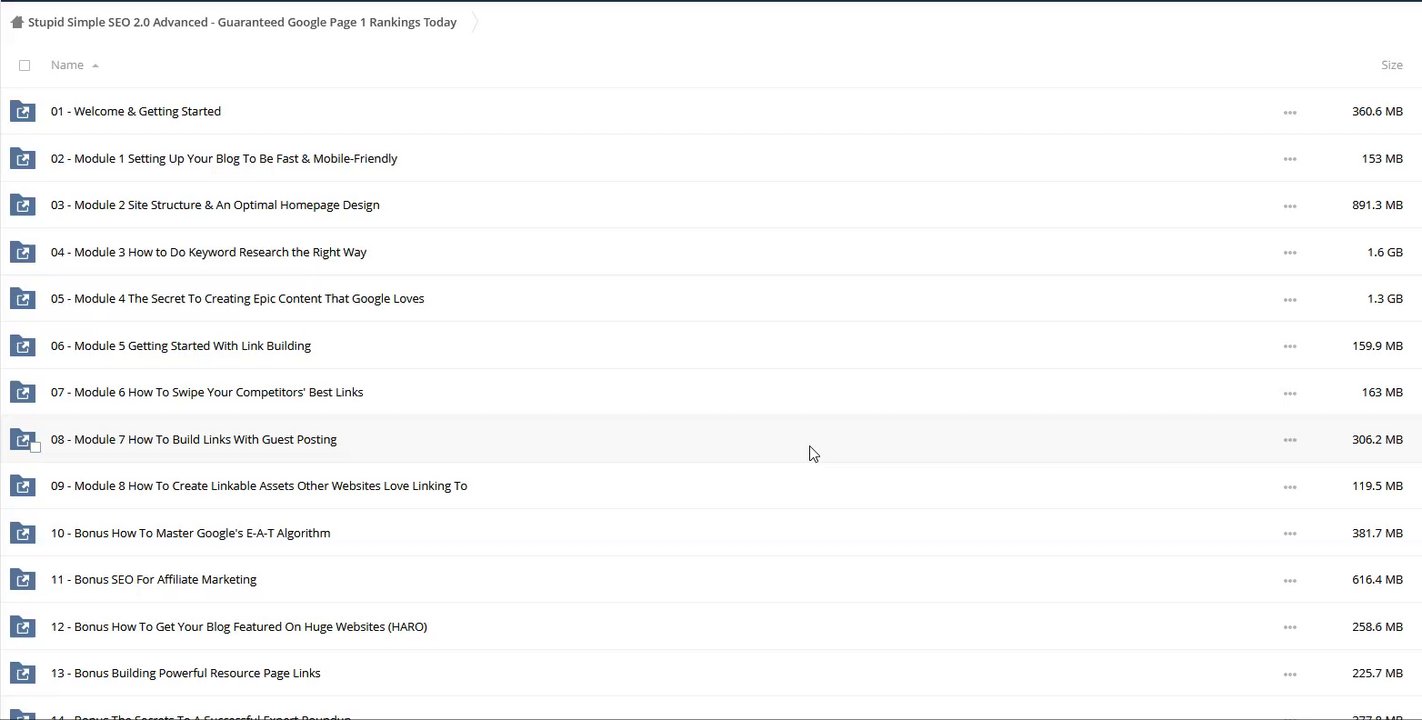Image resolution: width=1422 pixels, height=720 pixels.
Task: Click the folder icon for 05 - Module 4 Epic Content
Action: [22, 299]
